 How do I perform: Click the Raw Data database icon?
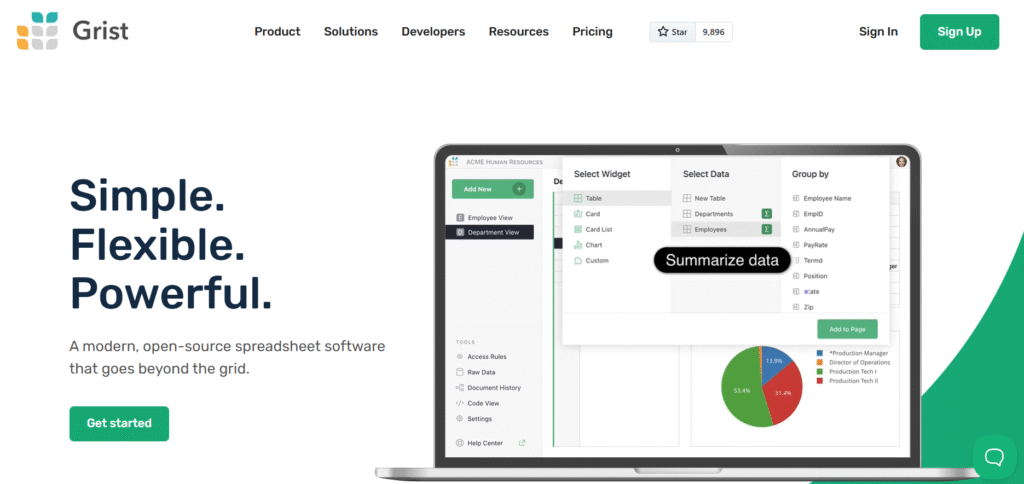pos(460,372)
